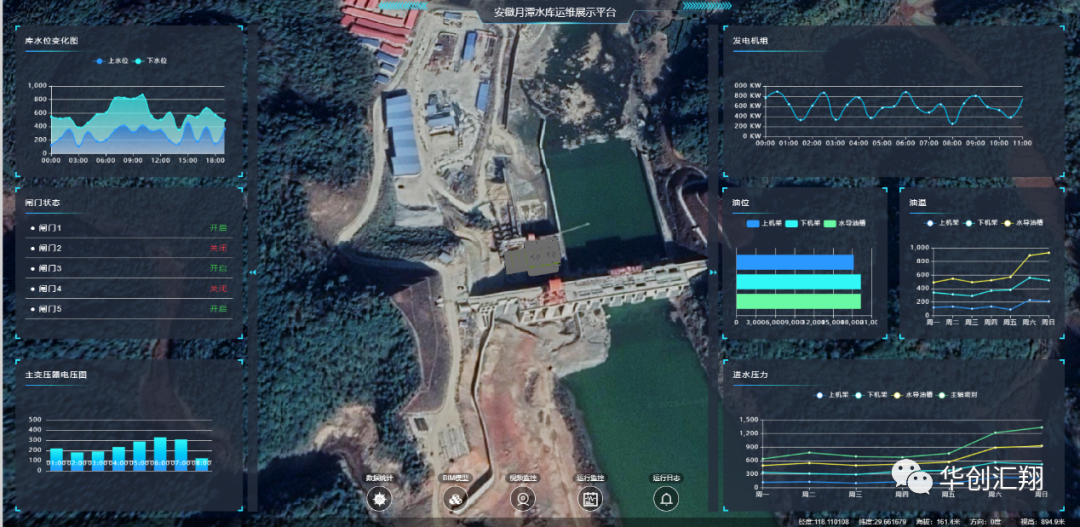Collapse right panels with double-arrow icon
This screenshot has width=1080, height=527.
[x=713, y=271]
